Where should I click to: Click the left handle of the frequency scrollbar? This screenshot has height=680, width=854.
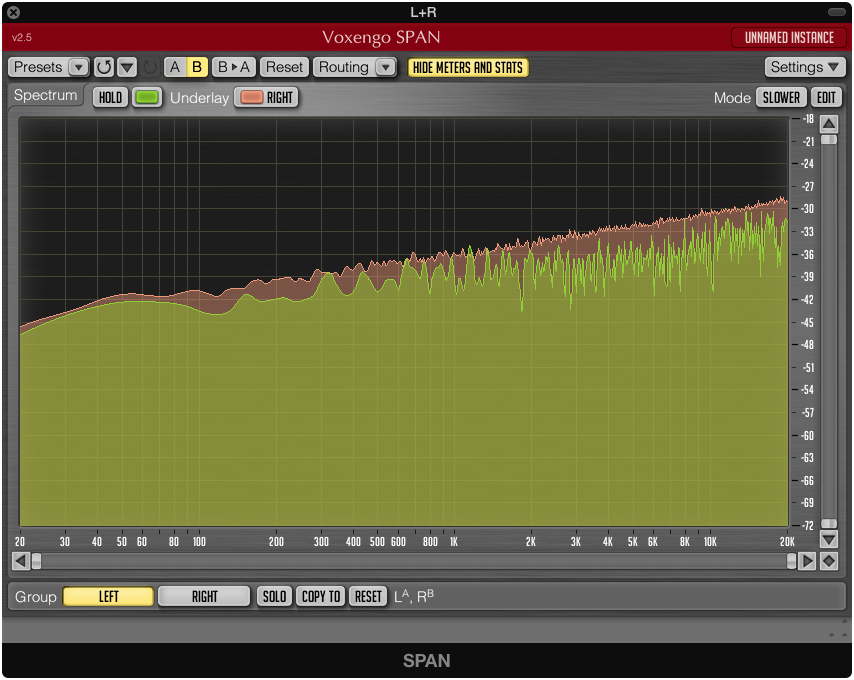[x=36, y=561]
